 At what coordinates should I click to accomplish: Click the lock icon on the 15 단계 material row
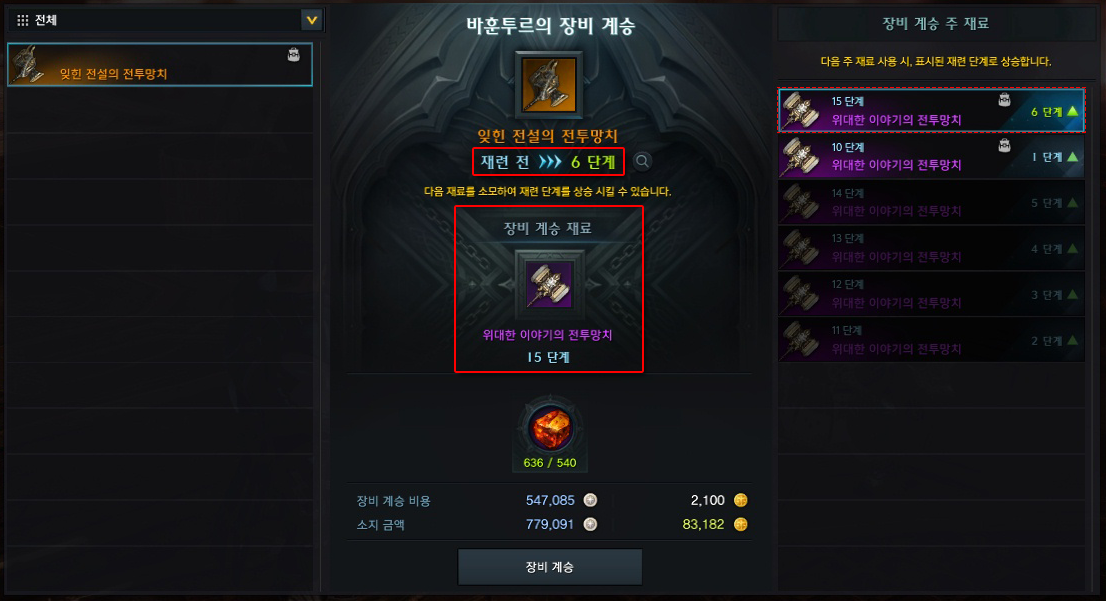pyautogui.click(x=1004, y=100)
